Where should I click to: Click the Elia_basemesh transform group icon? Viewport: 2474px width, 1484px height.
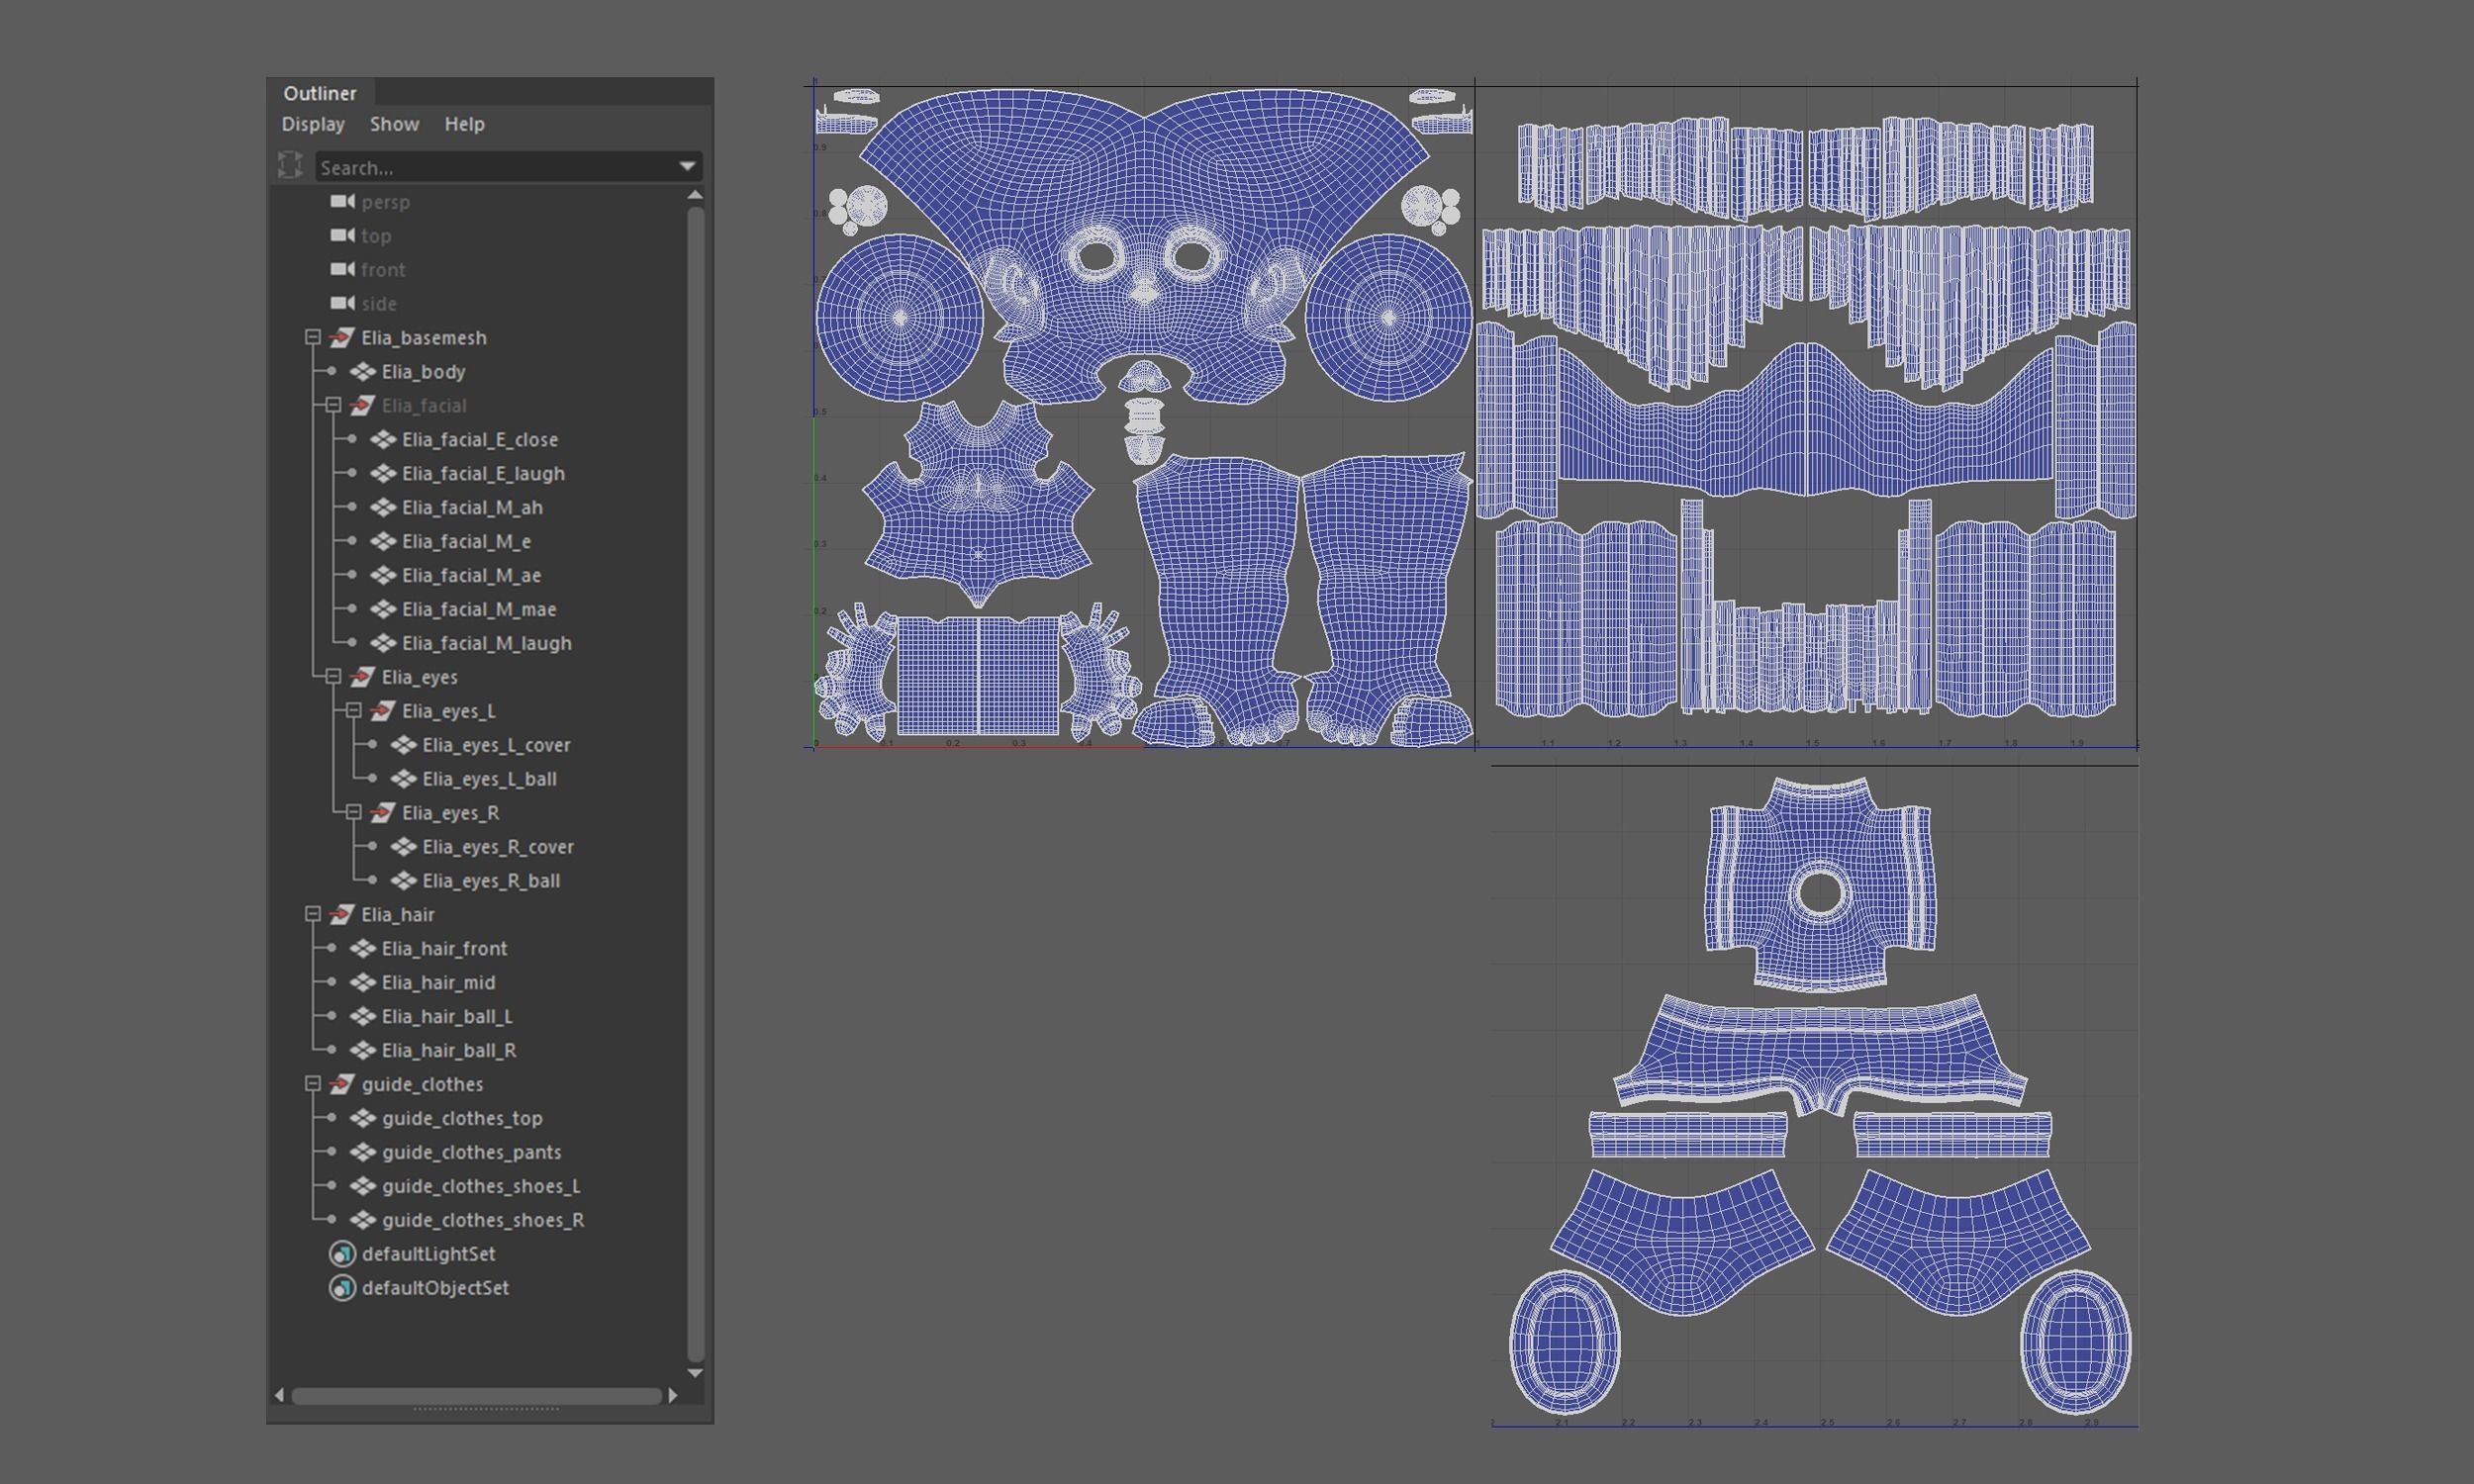click(x=342, y=337)
